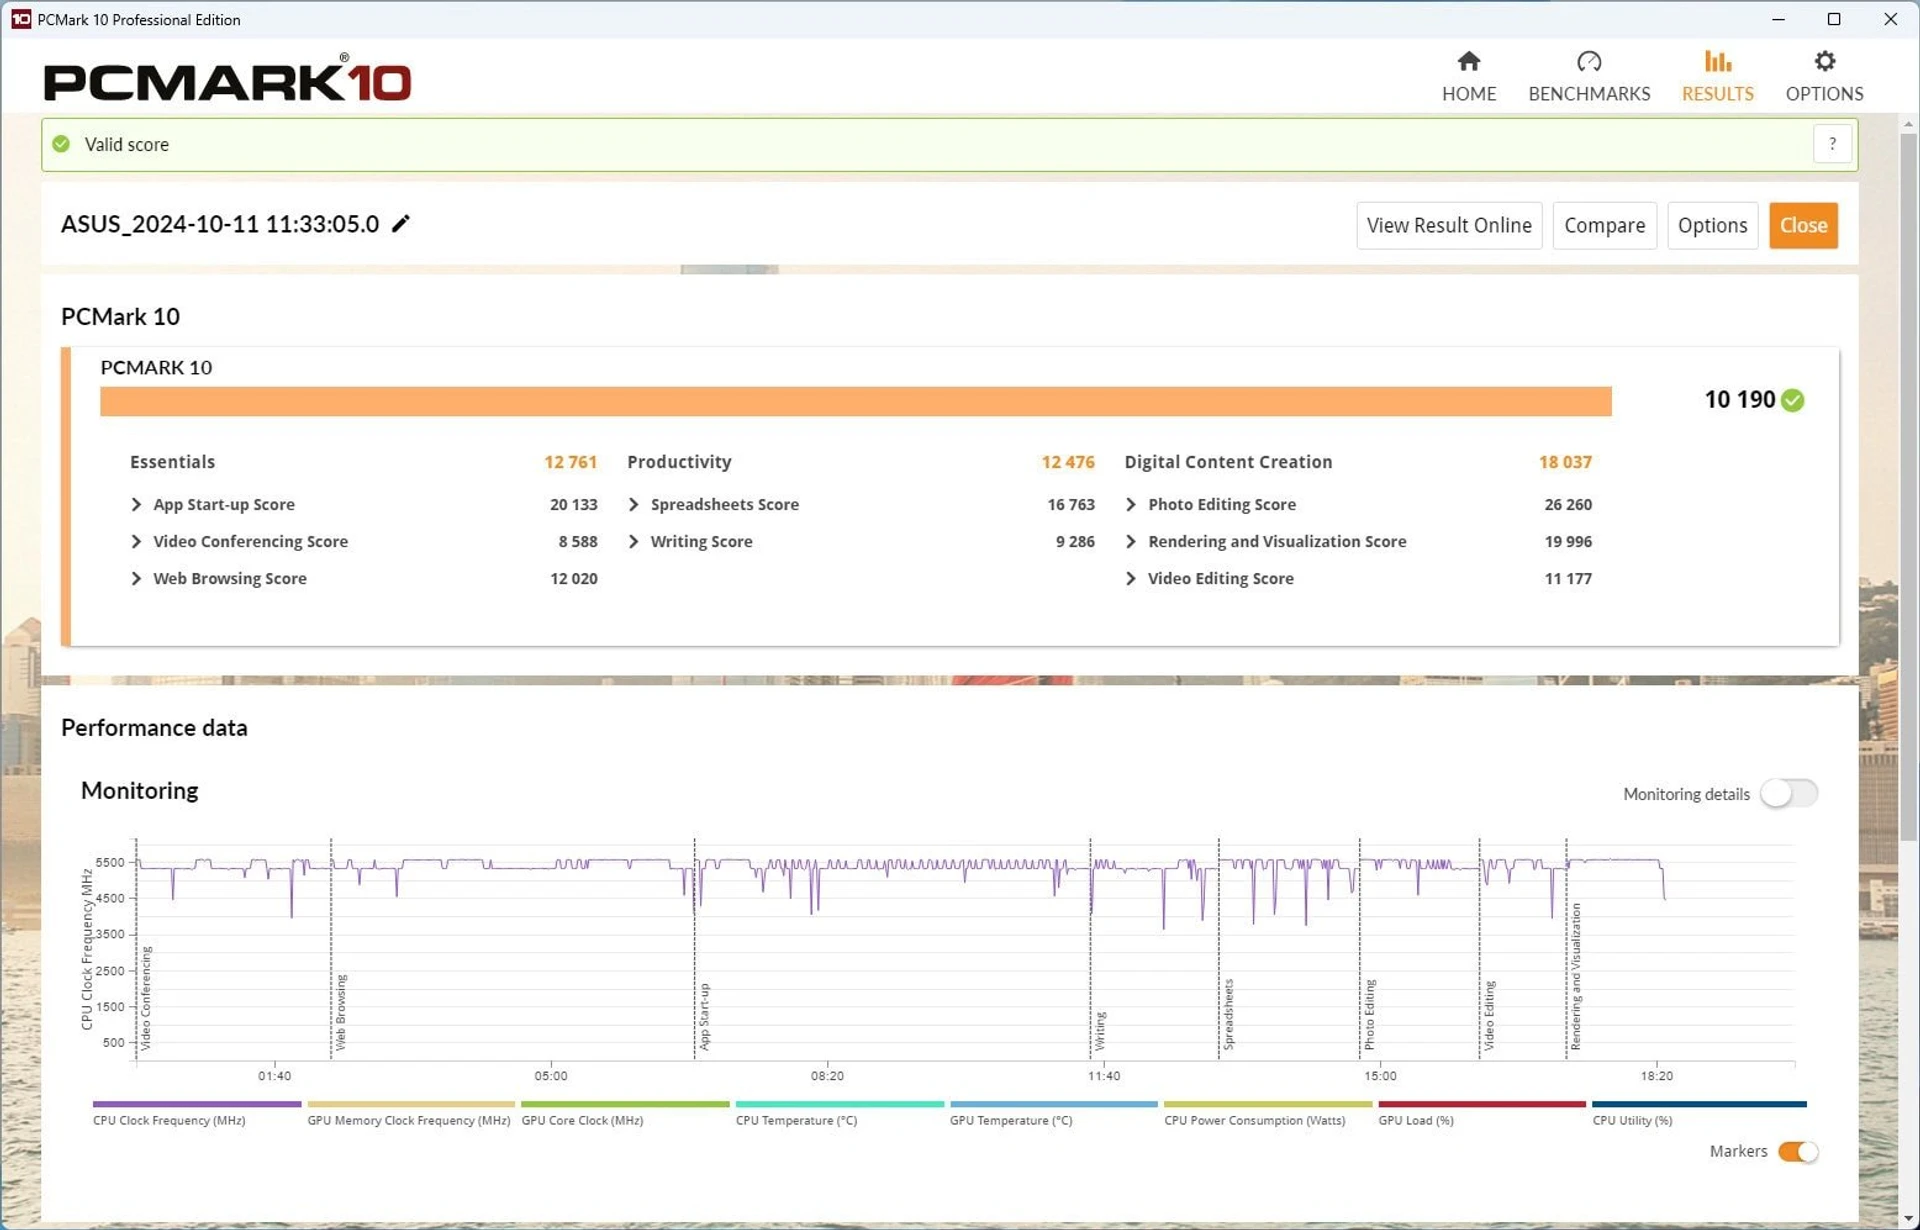This screenshot has height=1230, width=1920.
Task: Click the PCMark 10 title bar app icon
Action: [20, 19]
